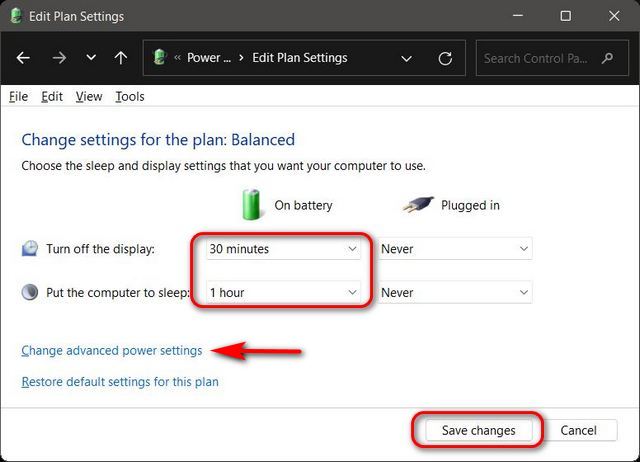
Task: Refresh the Edit Plan Settings page
Action: click(445, 58)
